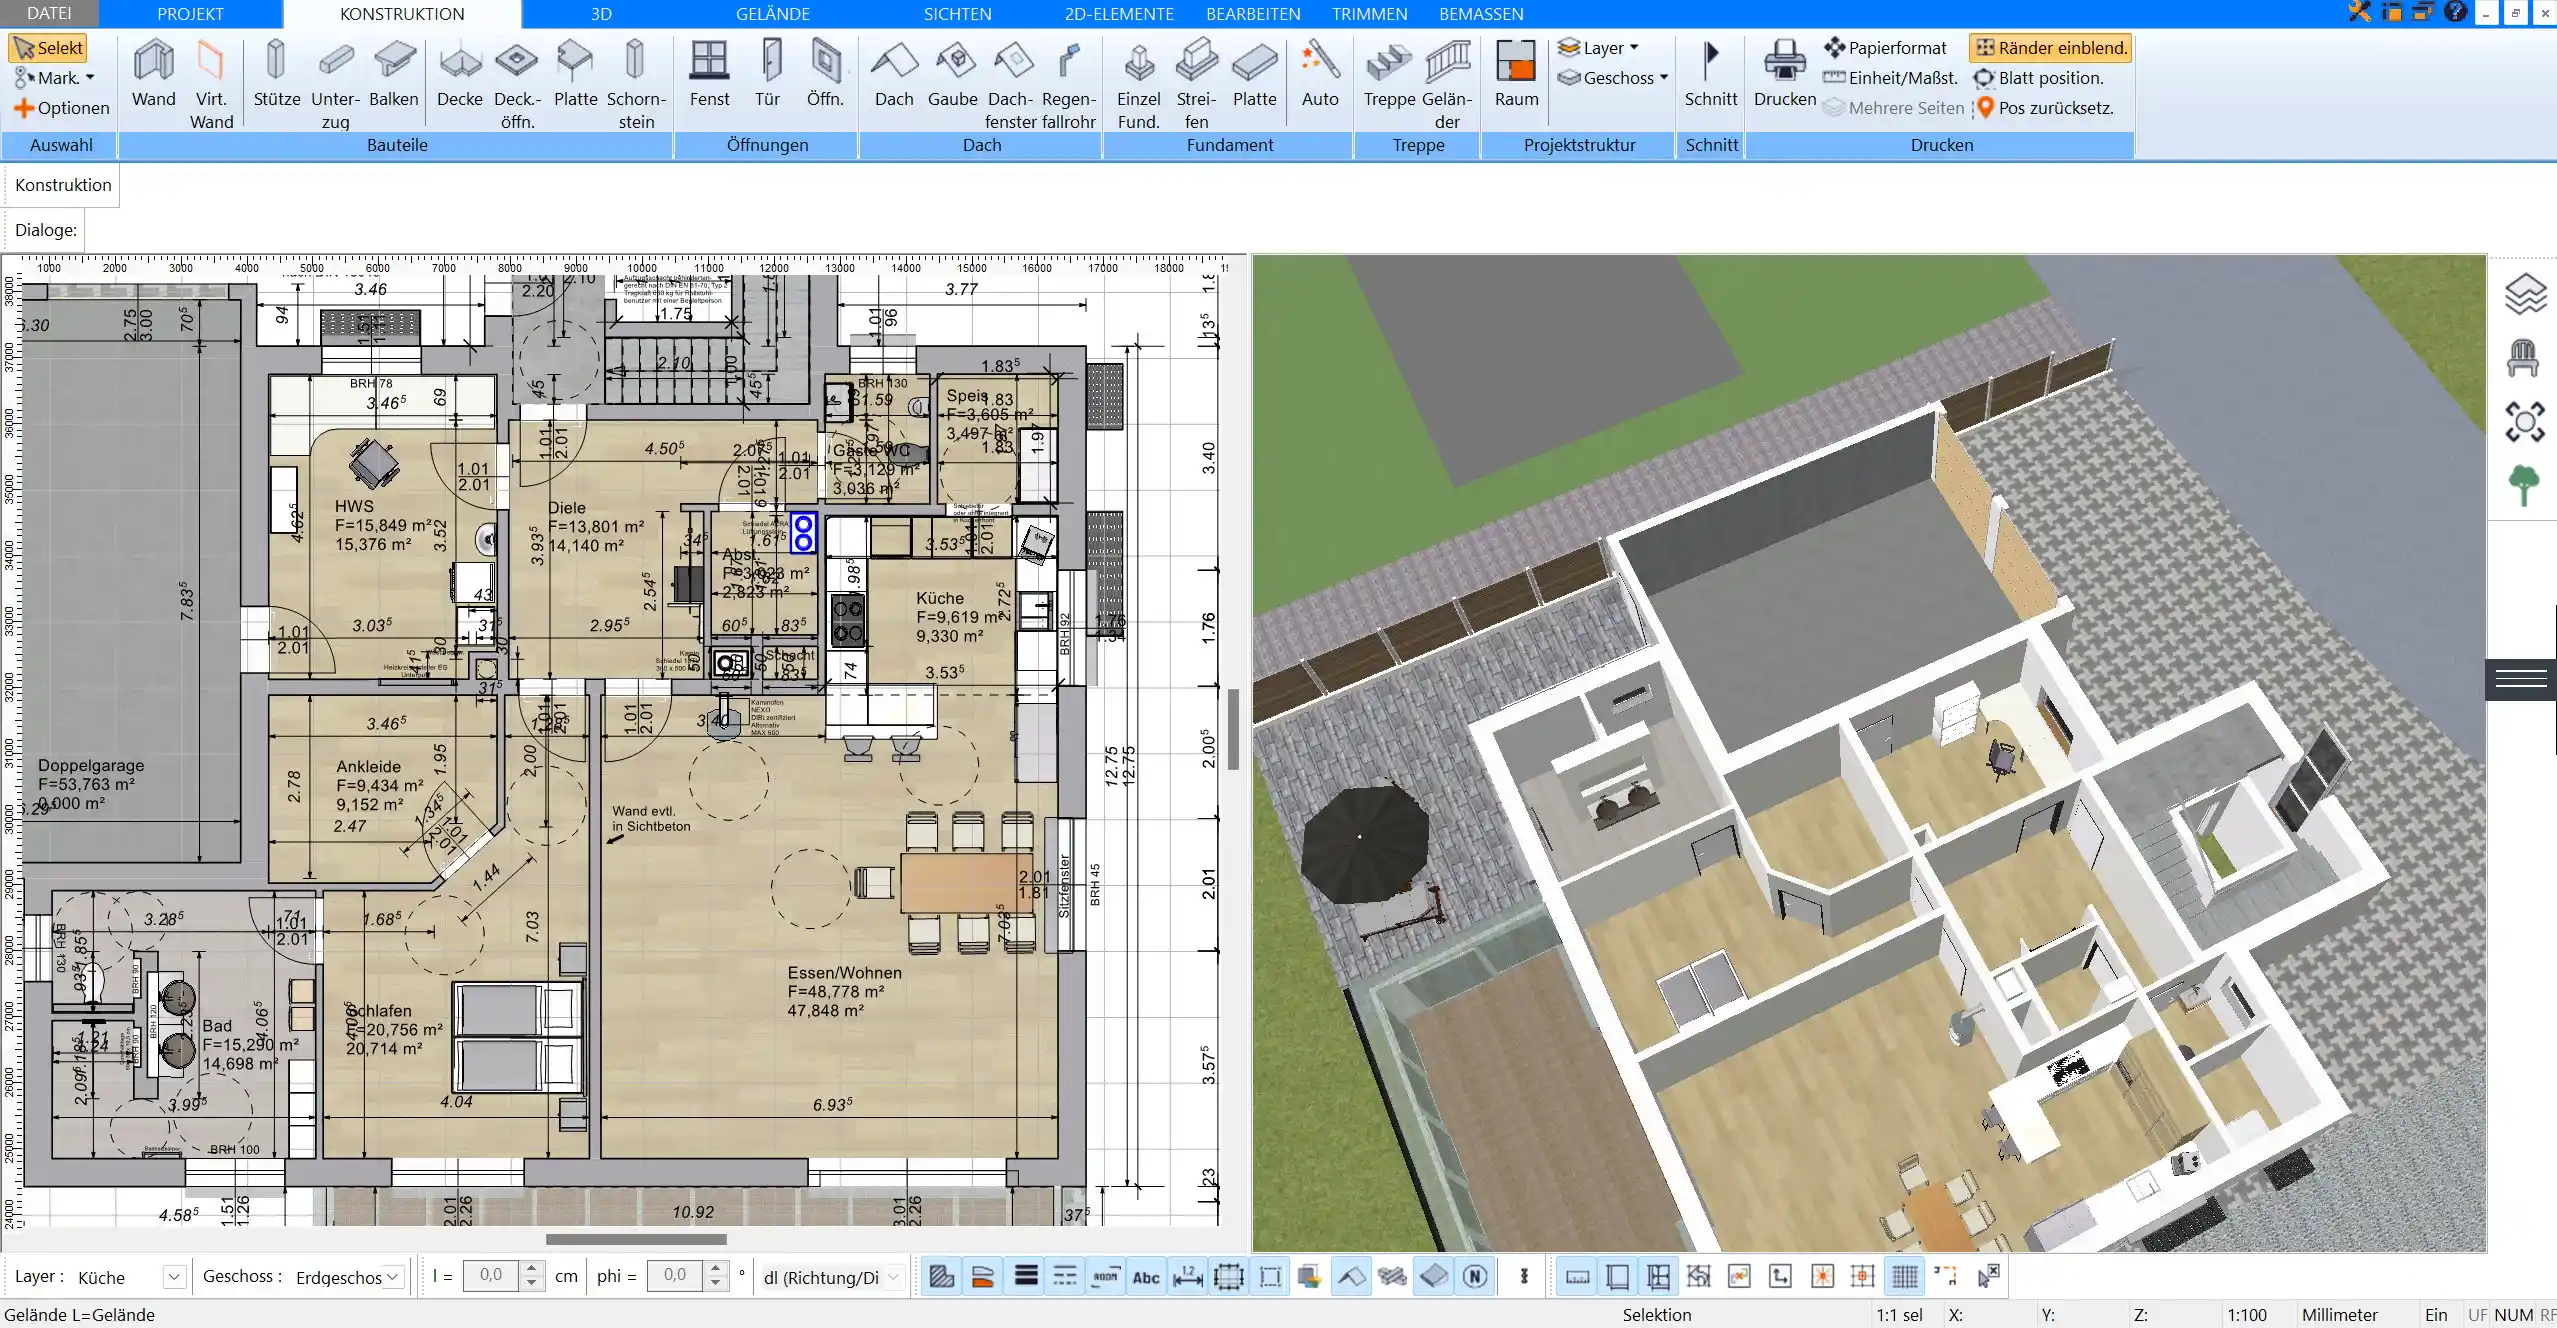
Task: Expand the Geschoss Erdgeschoss combo box
Action: [x=394, y=1277]
